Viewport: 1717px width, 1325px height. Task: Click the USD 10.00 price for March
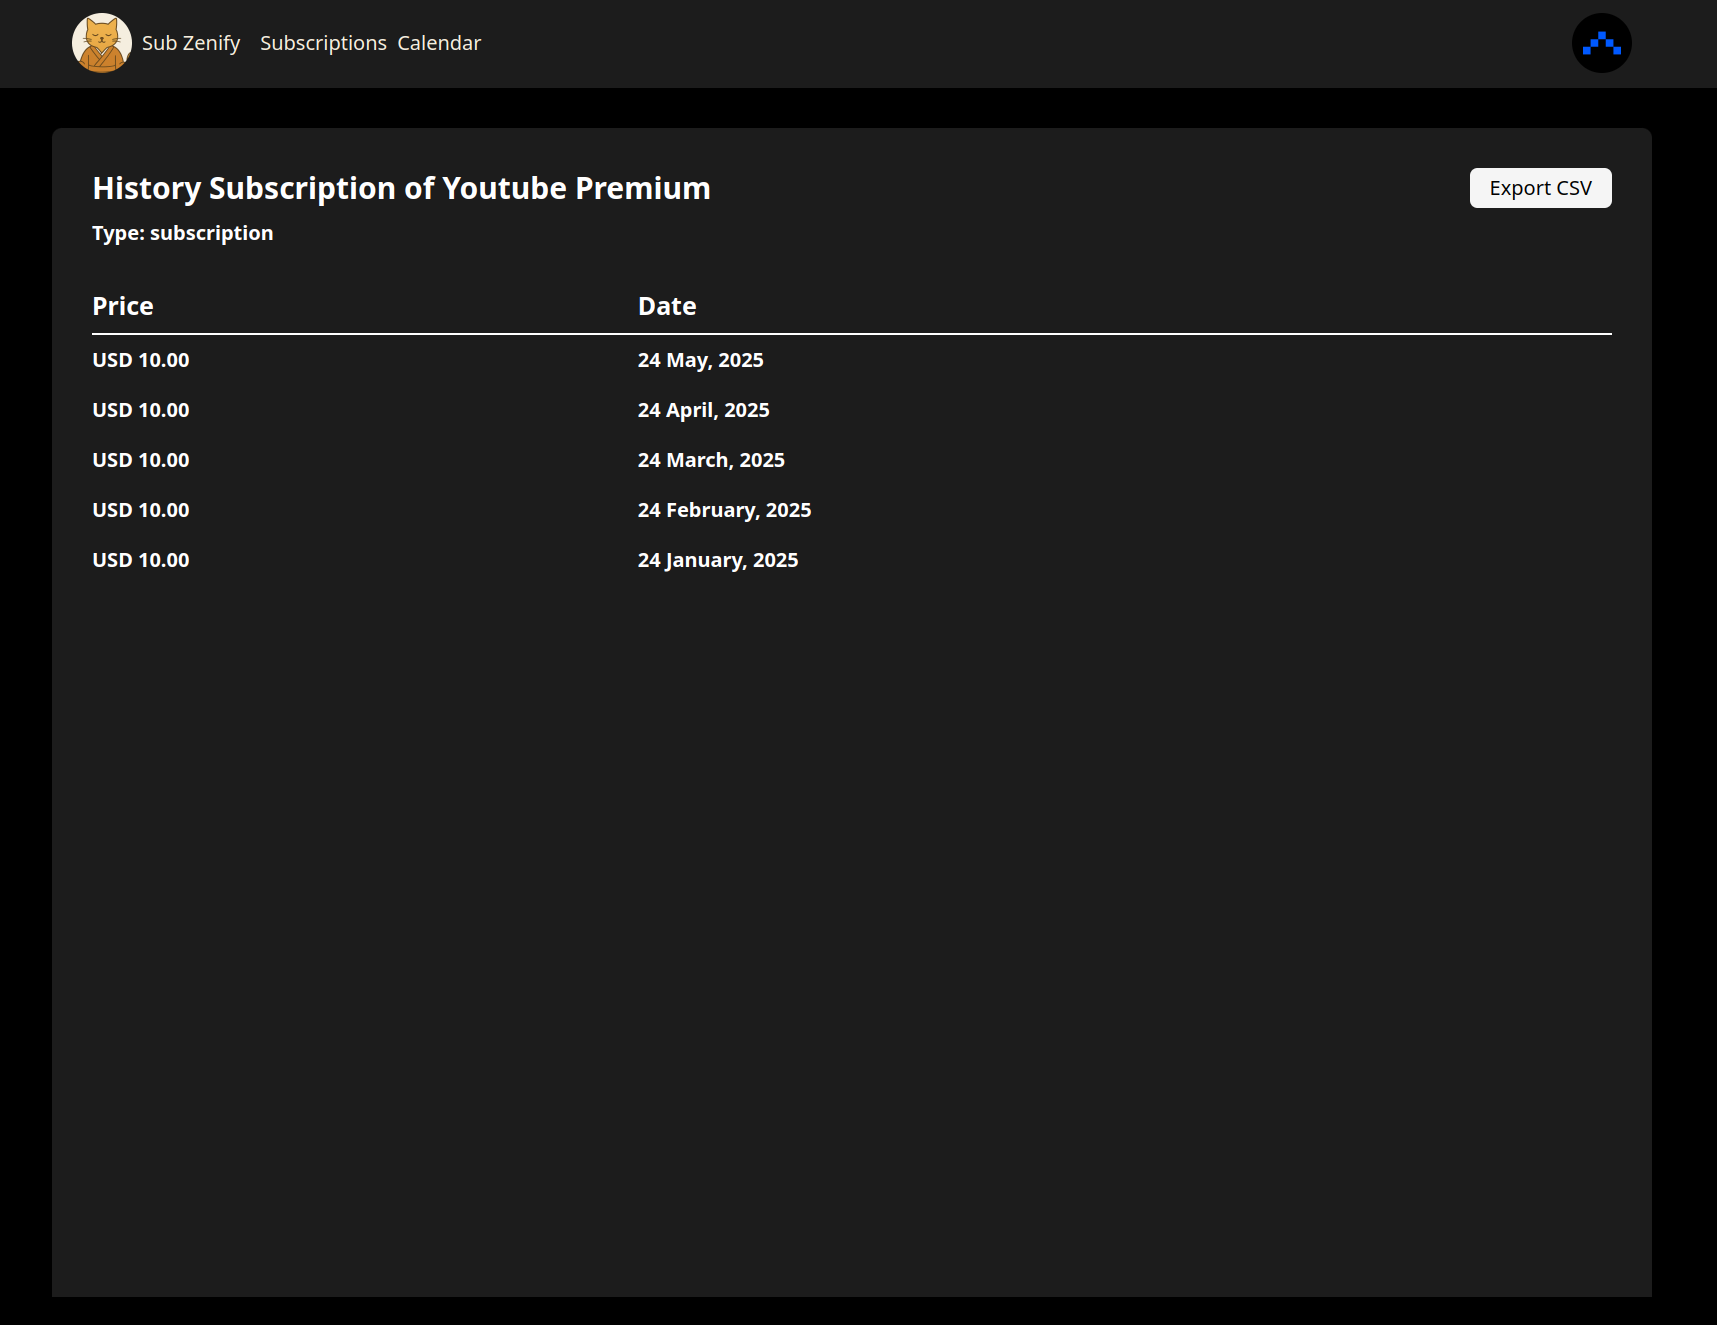(141, 460)
